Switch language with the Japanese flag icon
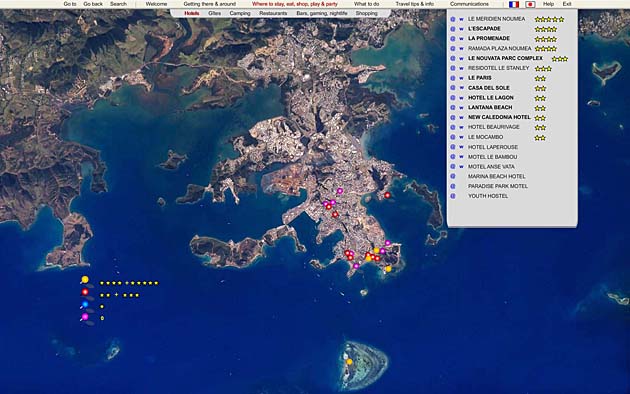 pyautogui.click(x=530, y=4)
